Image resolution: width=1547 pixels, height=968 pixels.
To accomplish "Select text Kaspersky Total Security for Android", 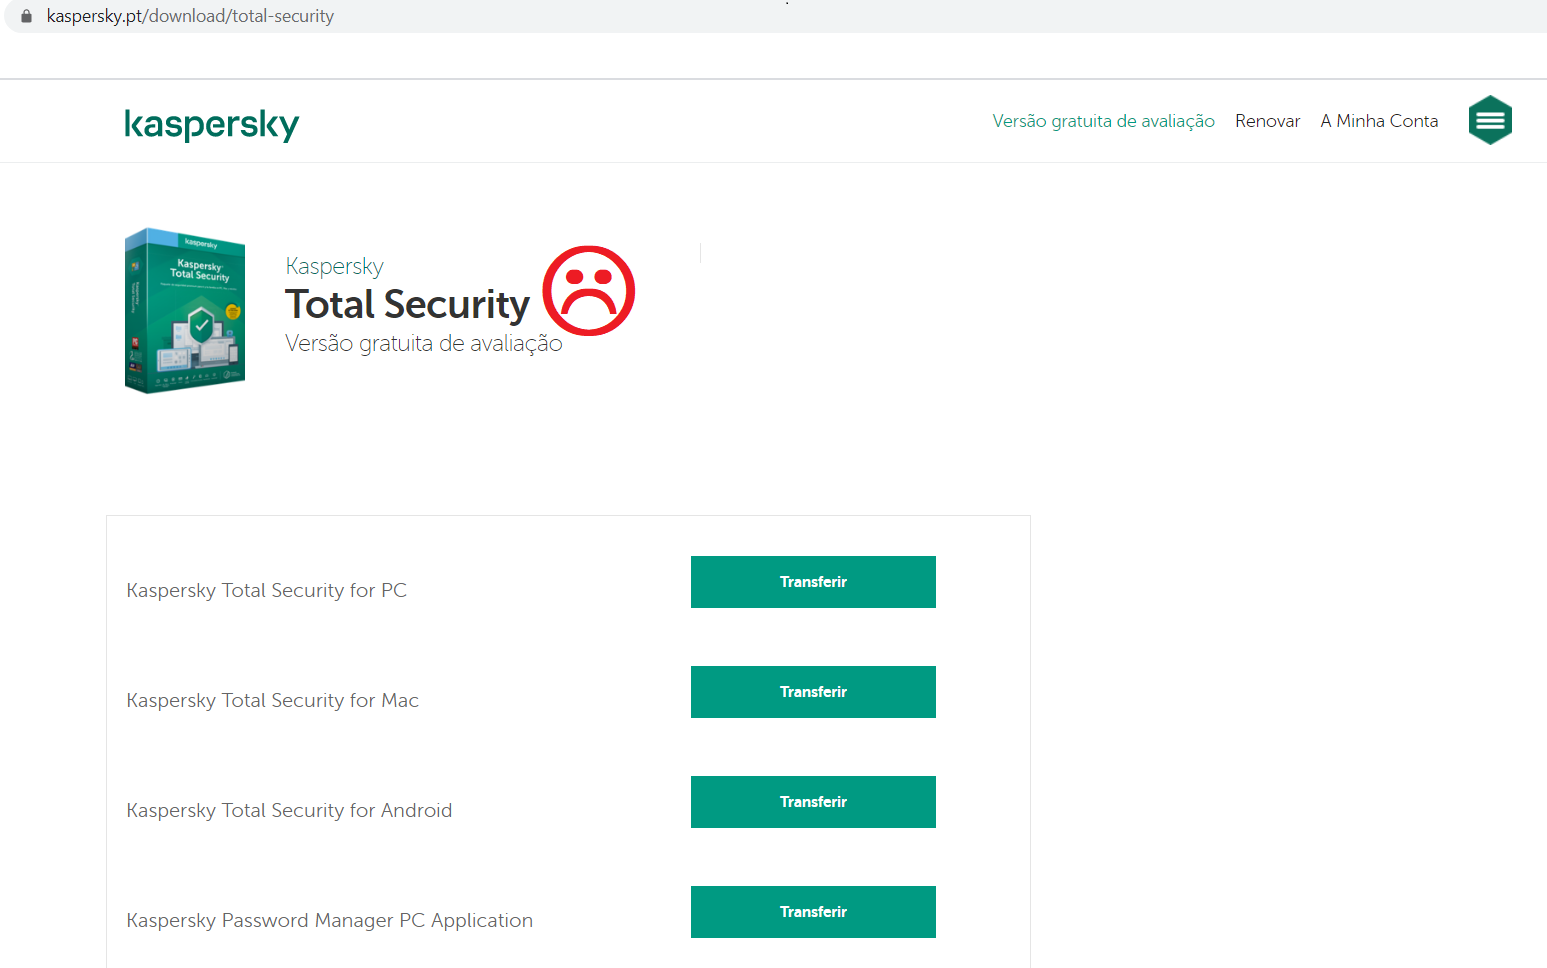I will [289, 810].
